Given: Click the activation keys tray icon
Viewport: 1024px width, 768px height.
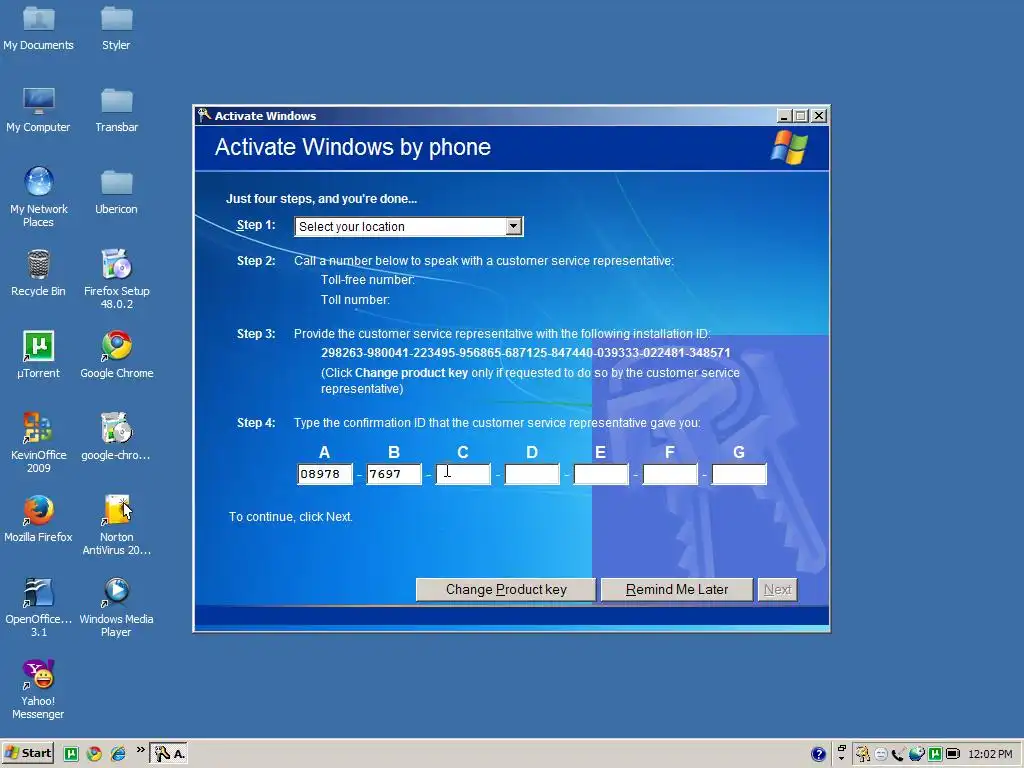Looking at the screenshot, I should click(863, 754).
